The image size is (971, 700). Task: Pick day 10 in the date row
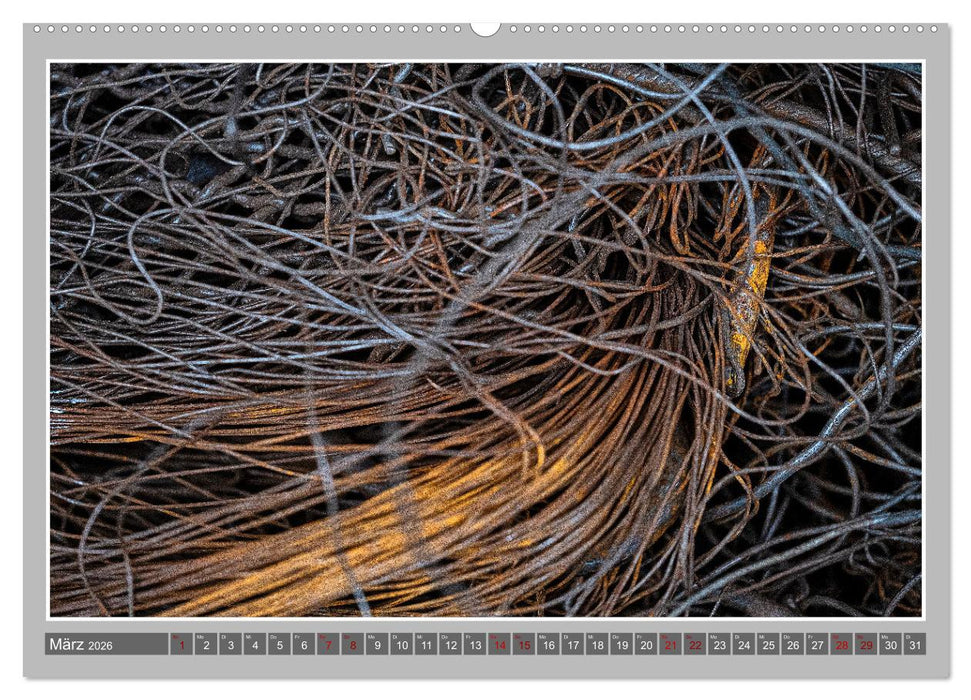coord(401,645)
